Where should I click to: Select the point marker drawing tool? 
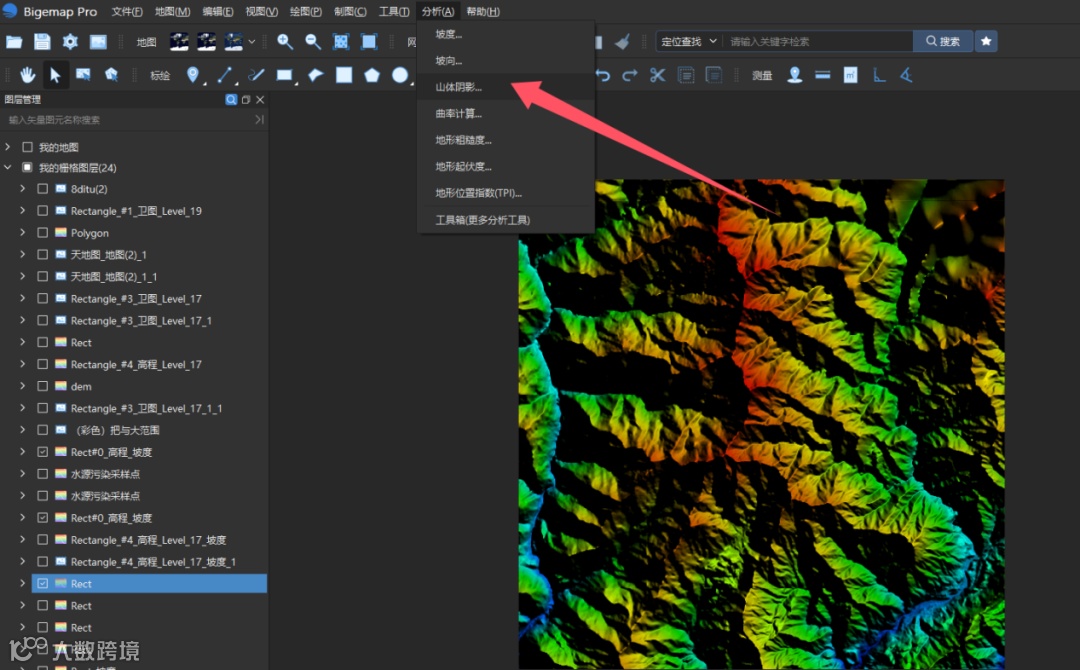tap(192, 75)
